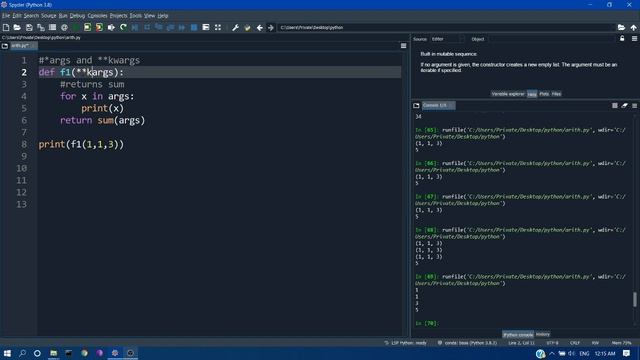The height and width of the screenshot is (360, 640).
Task: Open the Projects menu
Action: point(118,16)
